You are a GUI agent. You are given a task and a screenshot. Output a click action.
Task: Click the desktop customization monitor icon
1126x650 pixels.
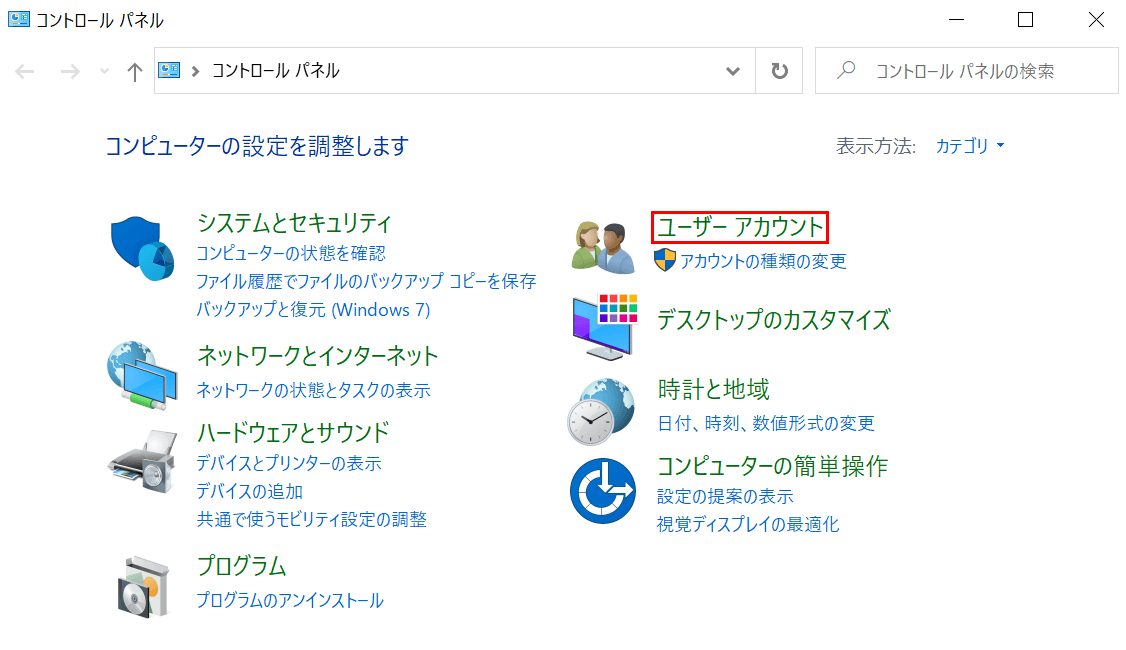tap(605, 327)
